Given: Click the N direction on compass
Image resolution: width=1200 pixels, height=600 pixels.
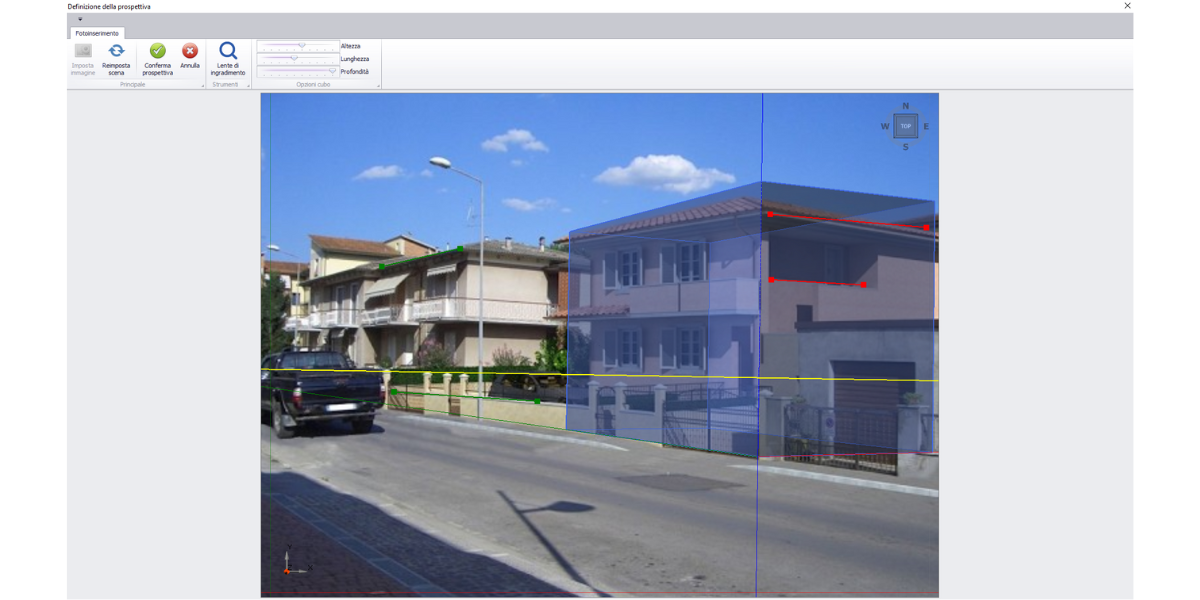Looking at the screenshot, I should (906, 106).
